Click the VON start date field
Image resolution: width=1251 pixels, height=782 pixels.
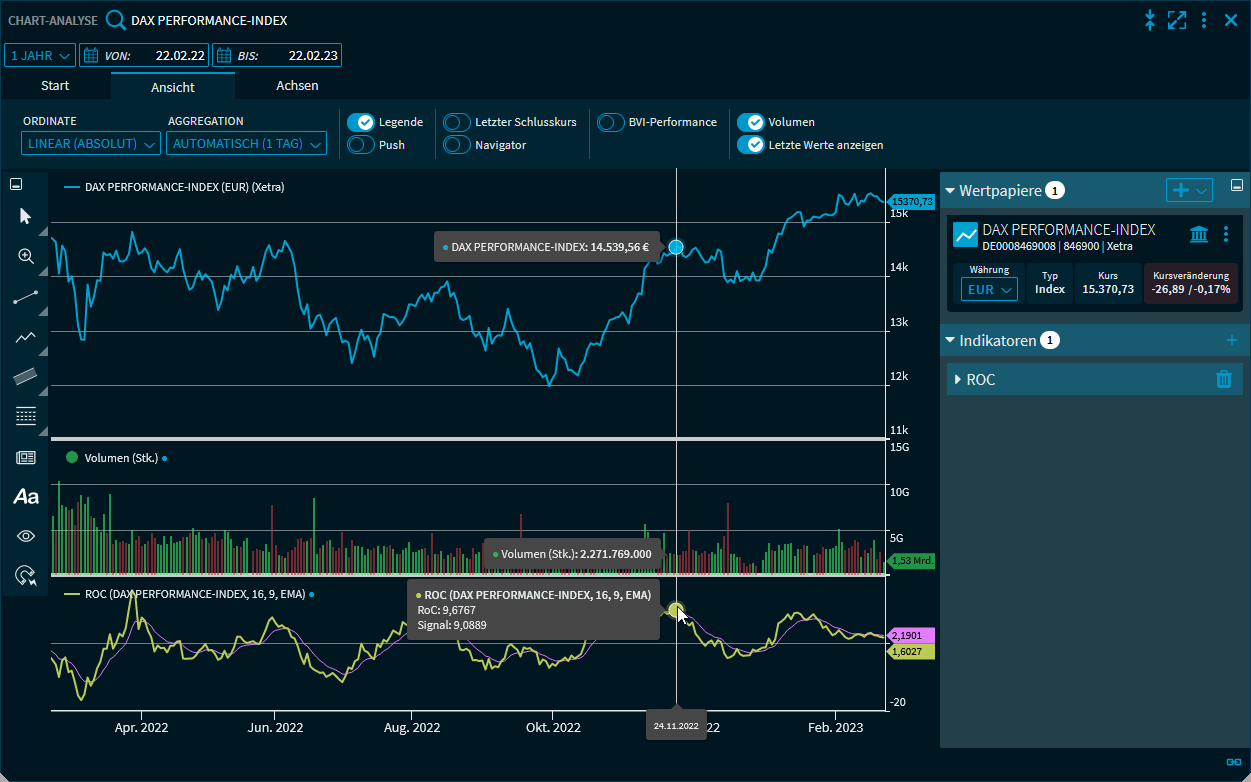pos(143,55)
